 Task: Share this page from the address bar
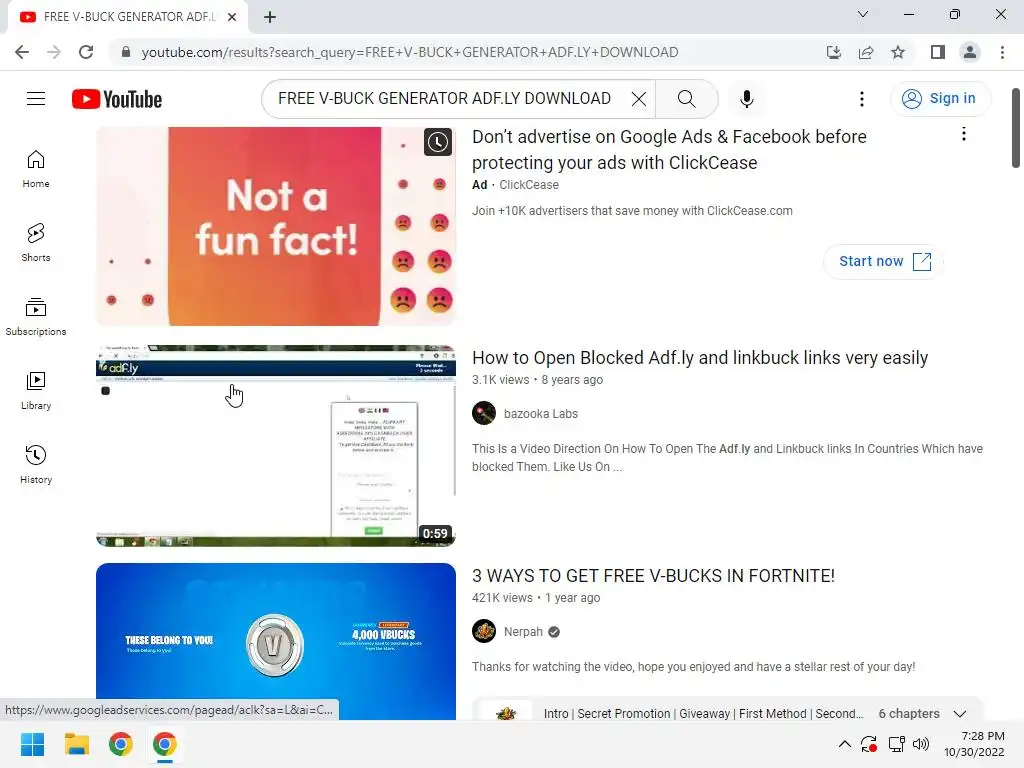tap(866, 52)
